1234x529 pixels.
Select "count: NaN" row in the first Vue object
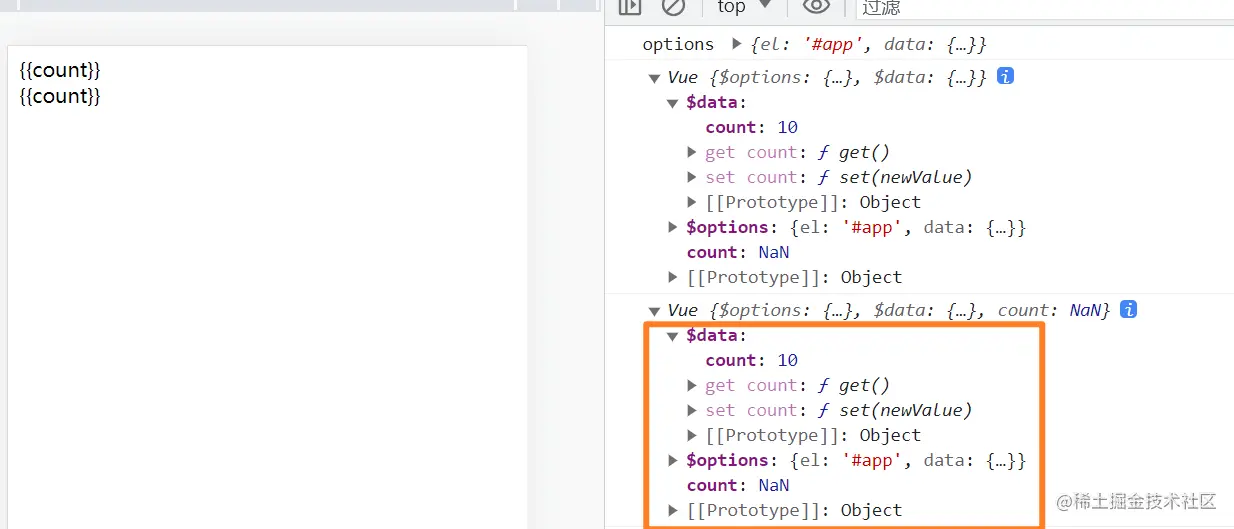point(738,252)
